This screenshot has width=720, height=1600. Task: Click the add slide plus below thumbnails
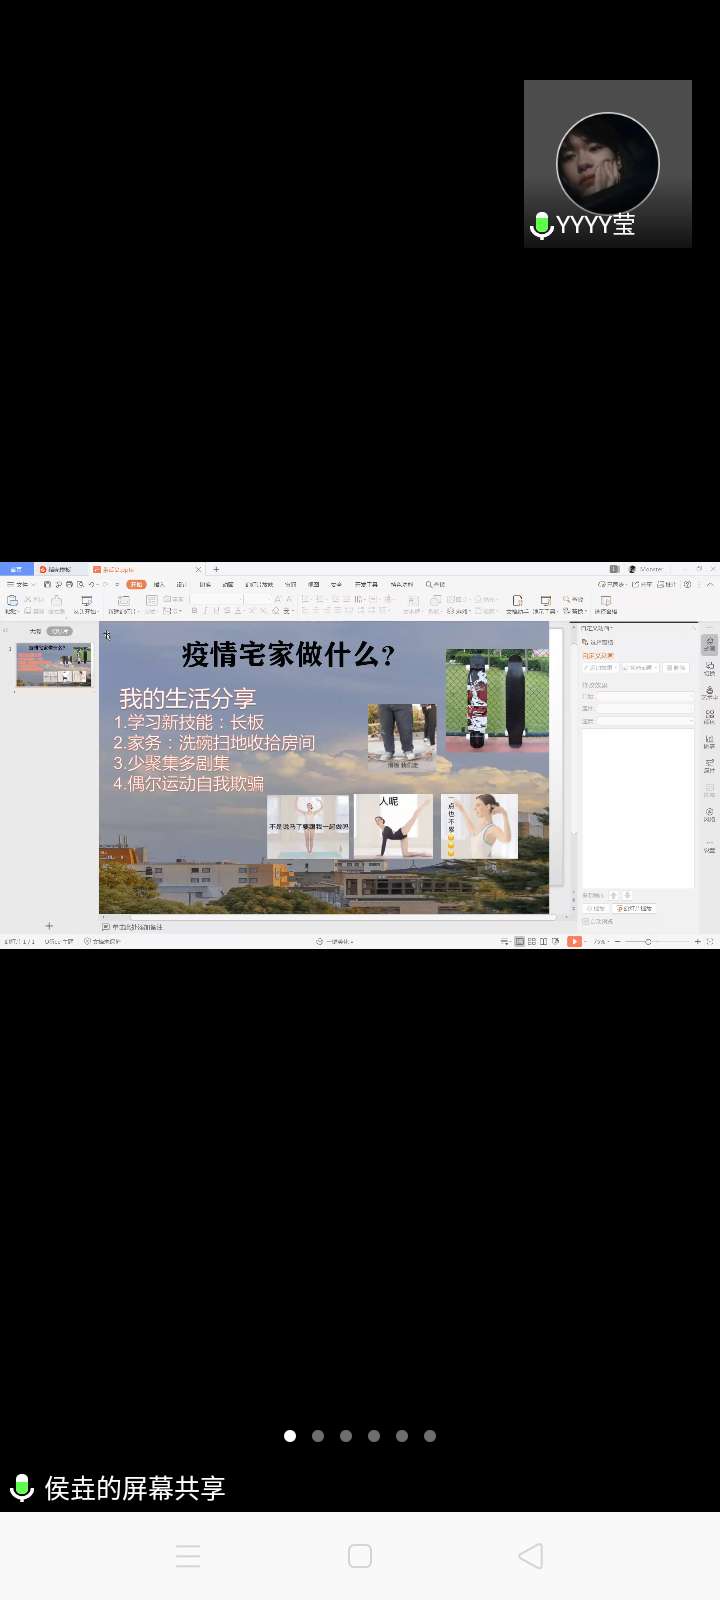(x=49, y=926)
